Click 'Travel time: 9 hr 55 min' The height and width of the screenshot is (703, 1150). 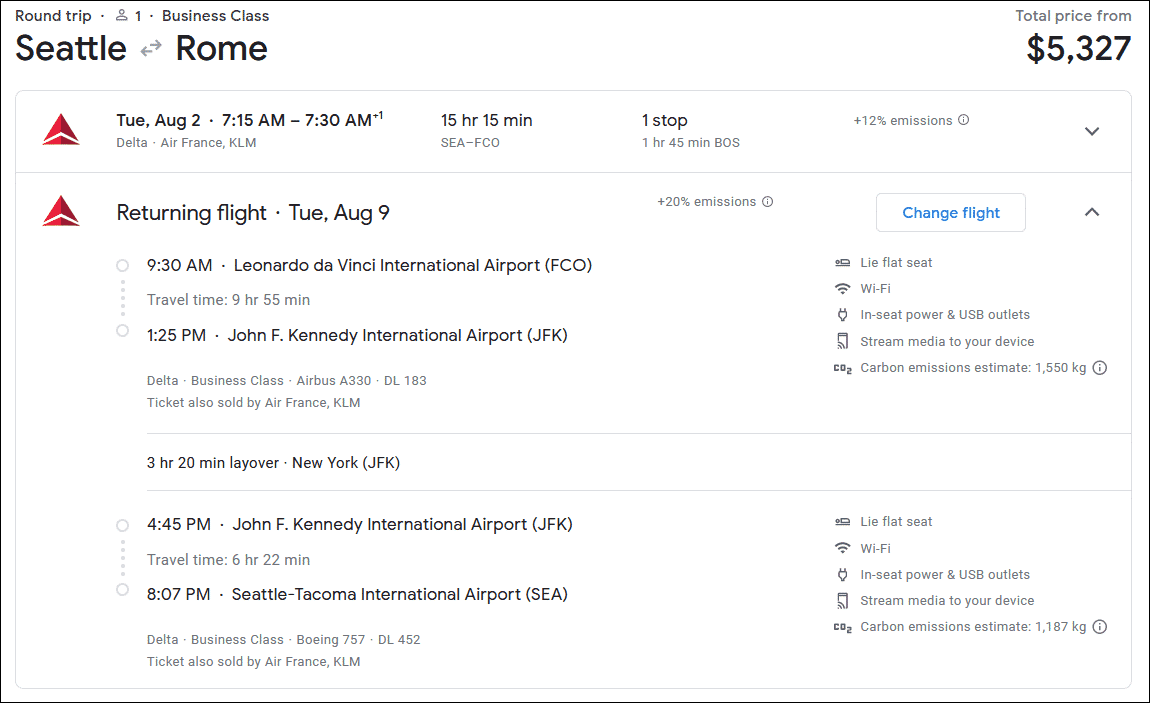click(228, 300)
